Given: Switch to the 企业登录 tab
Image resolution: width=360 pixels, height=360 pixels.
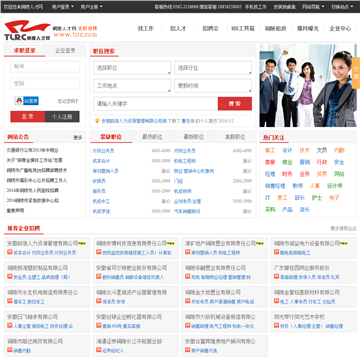Looking at the screenshot, I should pyautogui.click(x=65, y=51).
